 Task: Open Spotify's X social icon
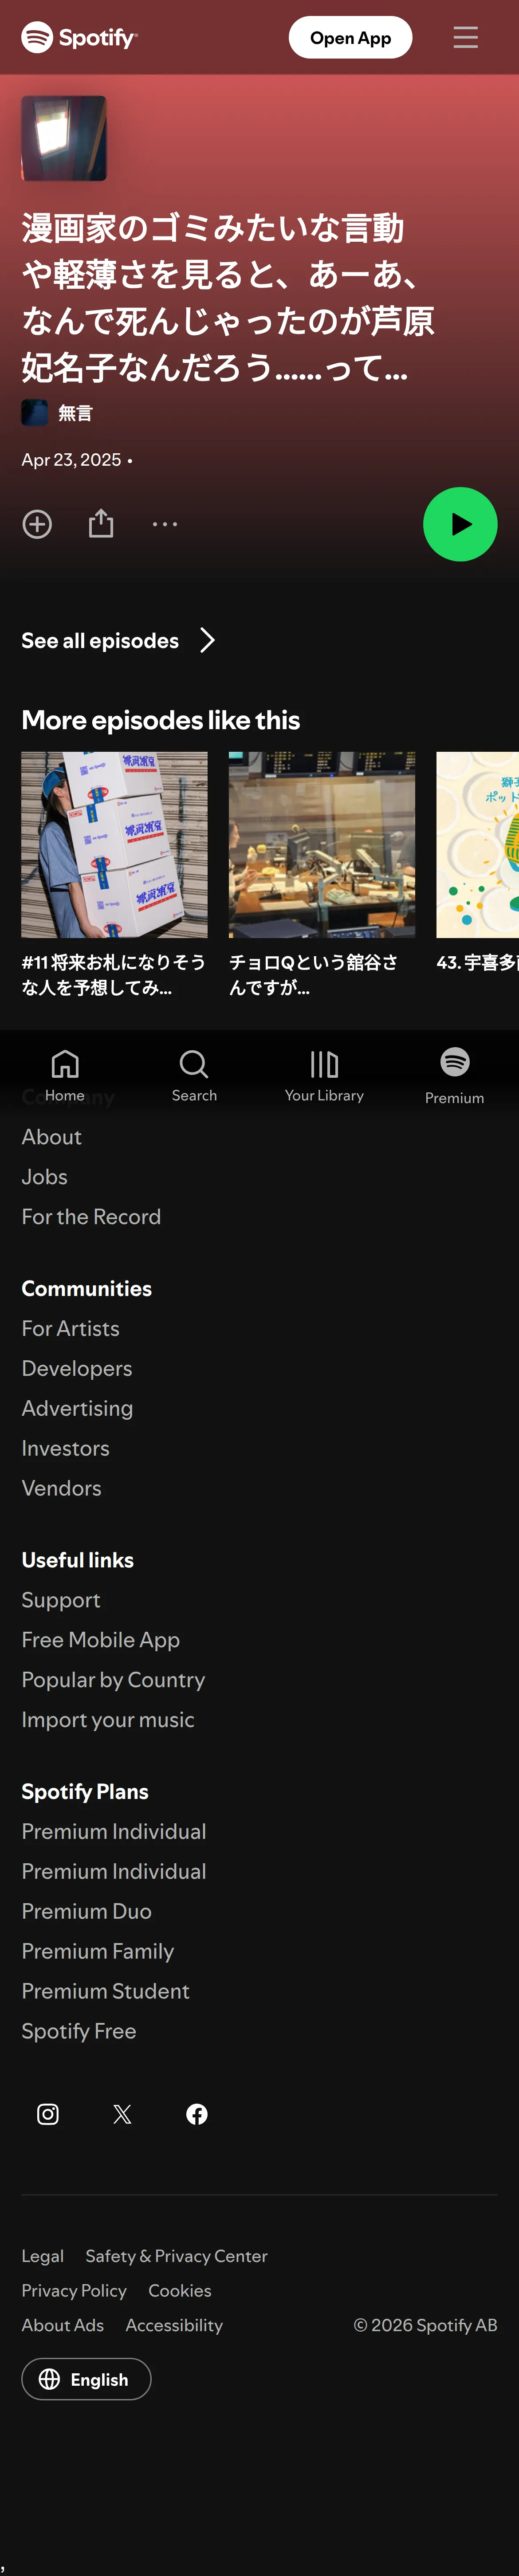point(122,2113)
